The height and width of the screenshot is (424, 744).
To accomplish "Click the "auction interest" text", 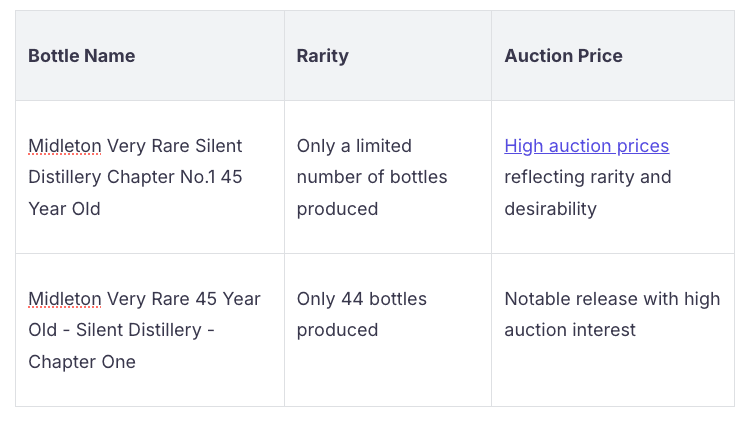I will click(x=569, y=330).
